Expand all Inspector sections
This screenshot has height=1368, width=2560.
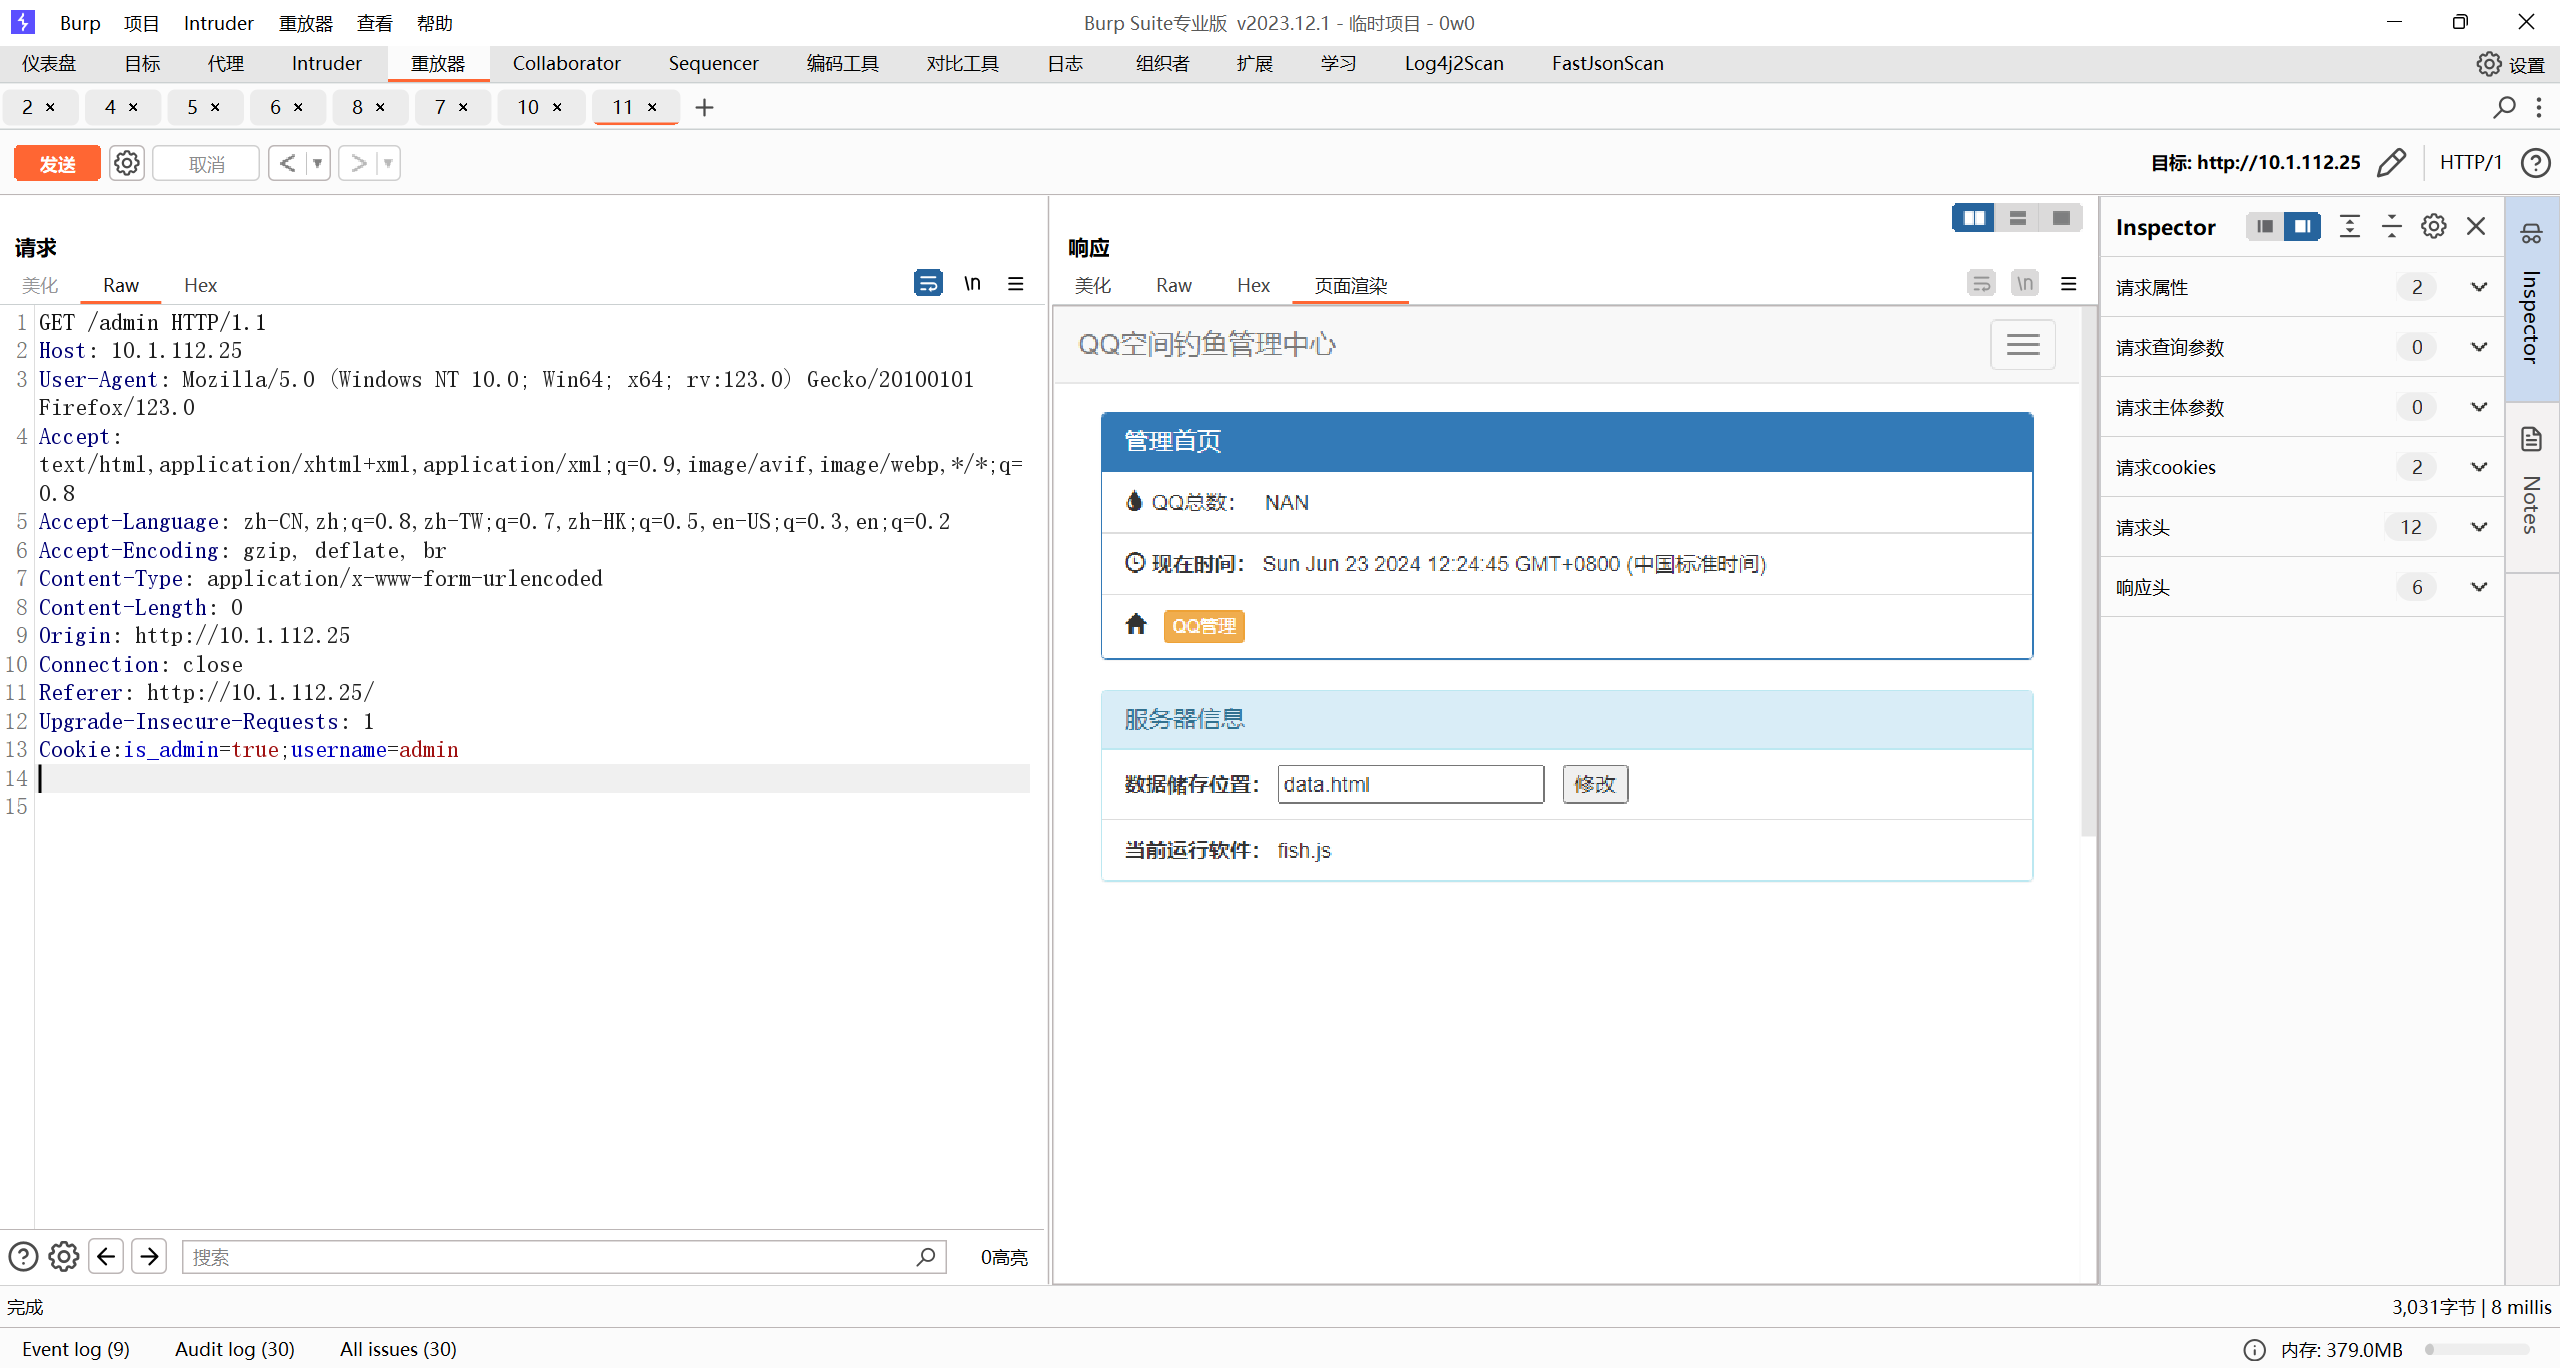tap(2350, 226)
